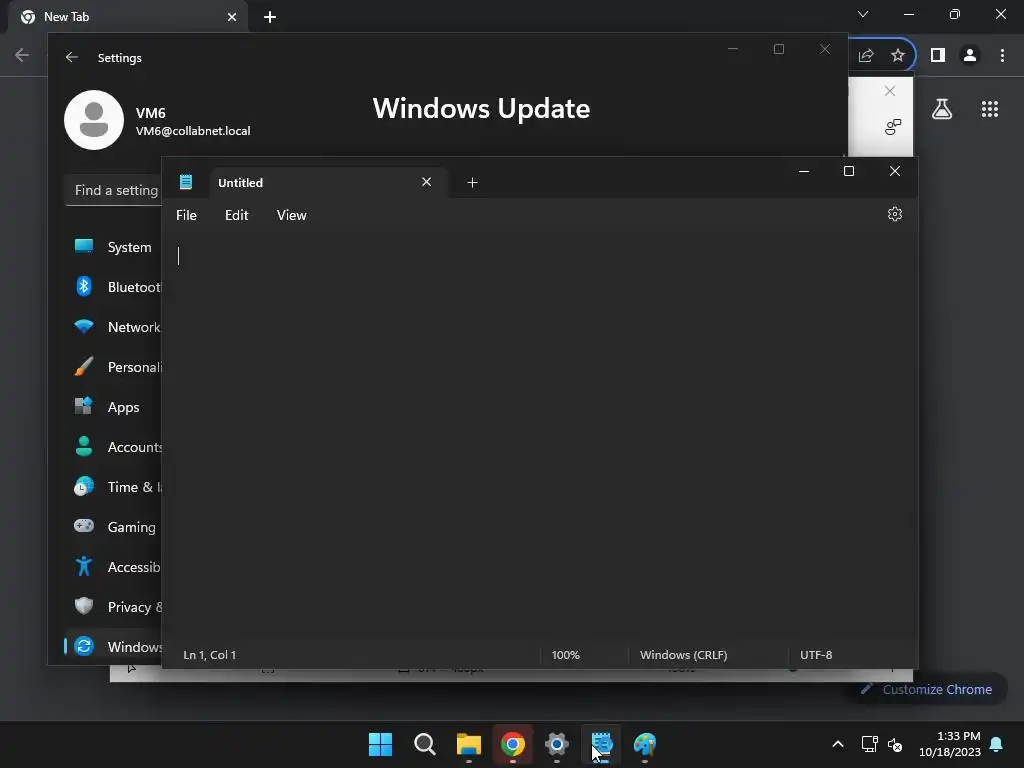Open Accessibility in Settings sidebar

(113, 567)
